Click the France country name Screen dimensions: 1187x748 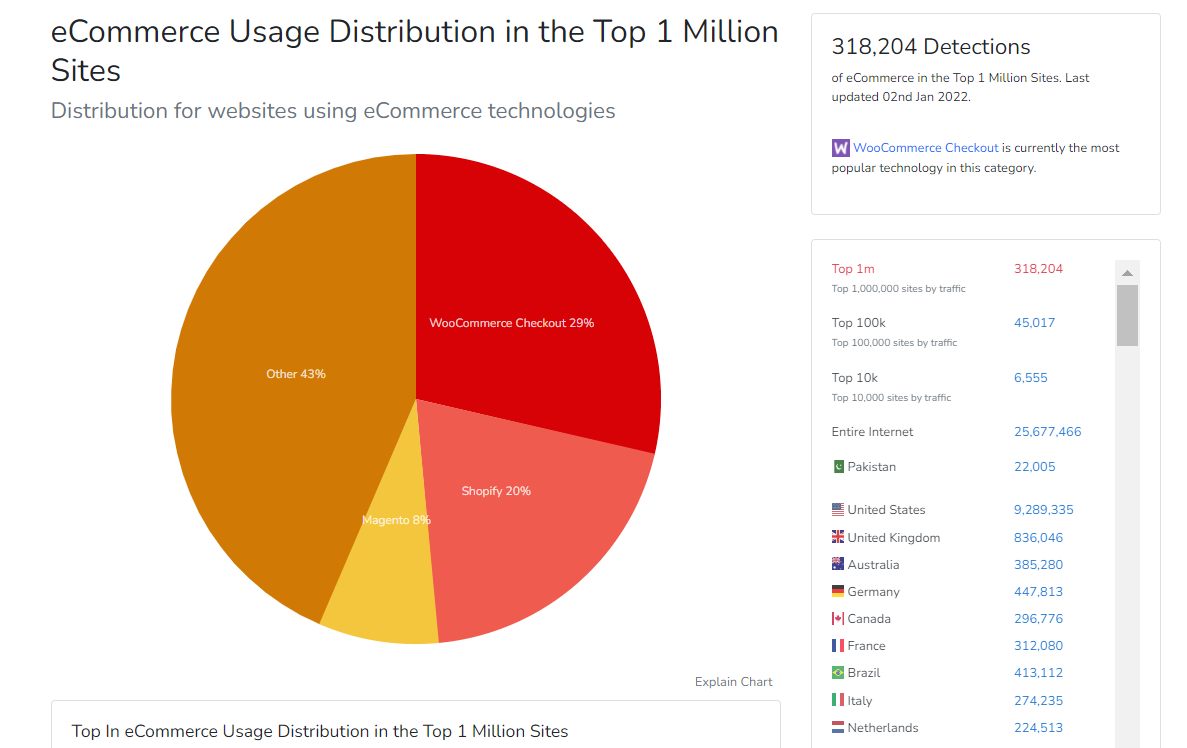[x=866, y=646]
